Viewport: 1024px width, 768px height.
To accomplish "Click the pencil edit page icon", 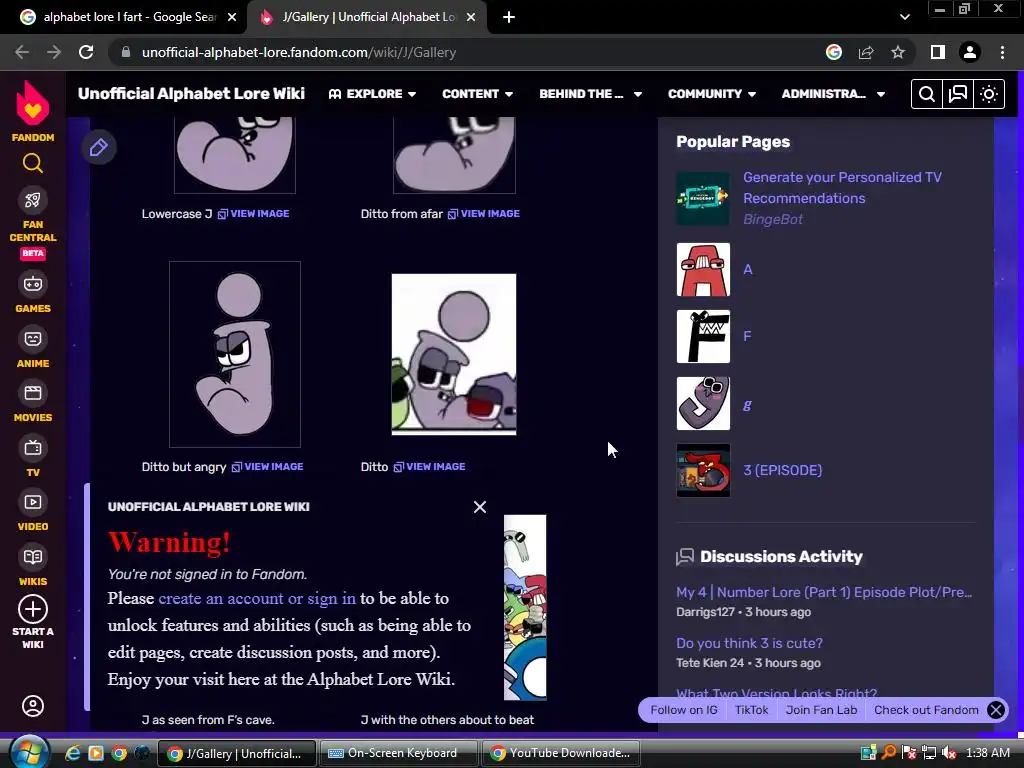I will click(99, 148).
